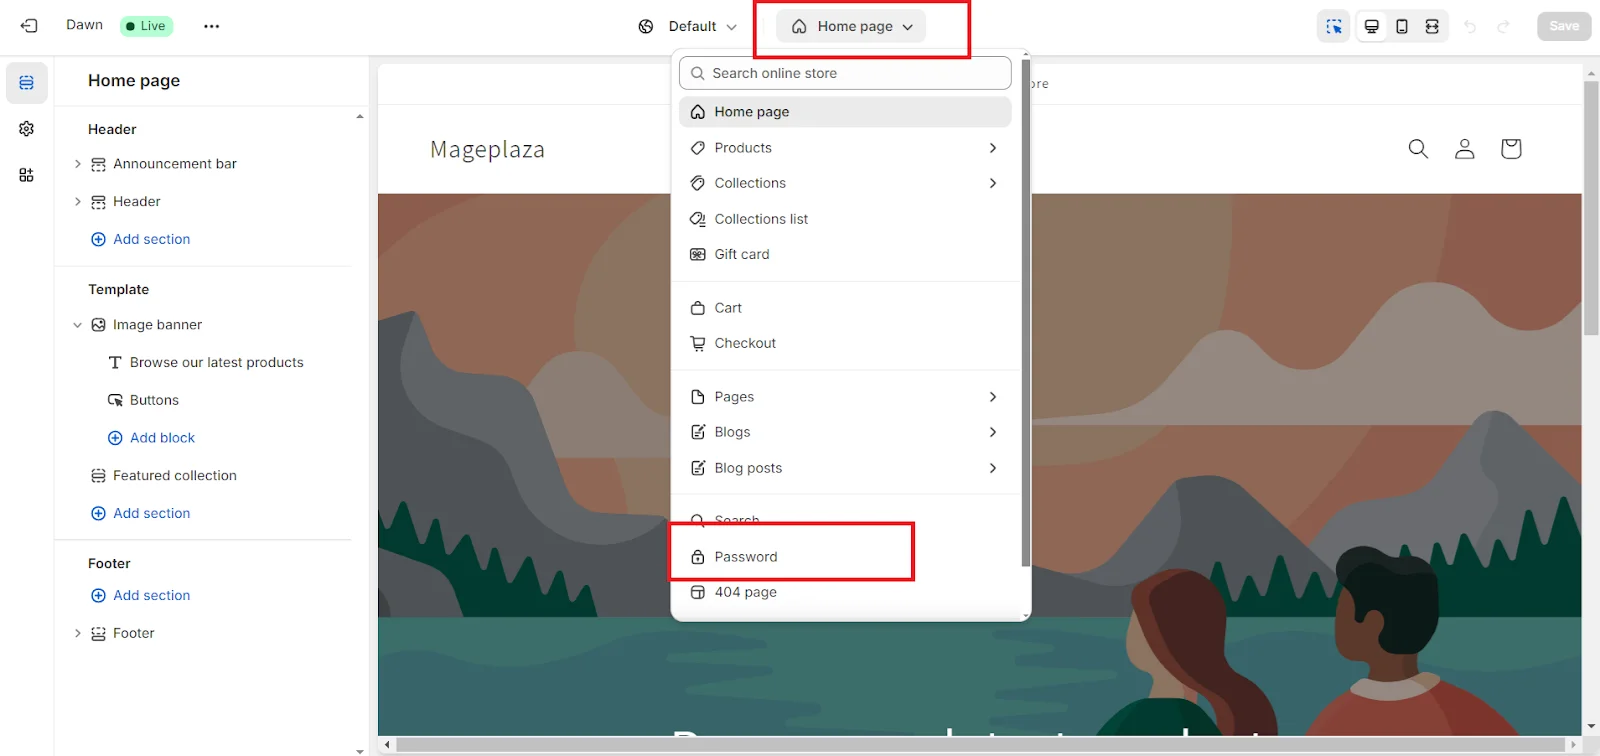The height and width of the screenshot is (756, 1600).
Task: Switch to mobile preview icon
Action: tap(1402, 27)
